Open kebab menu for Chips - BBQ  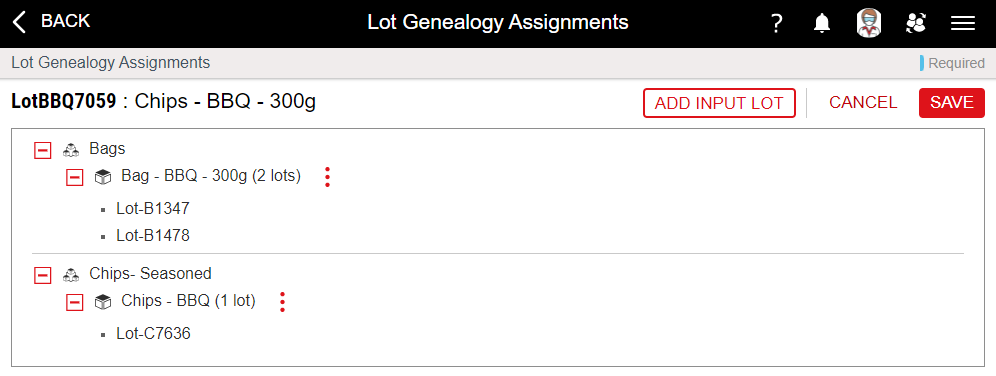coord(283,302)
